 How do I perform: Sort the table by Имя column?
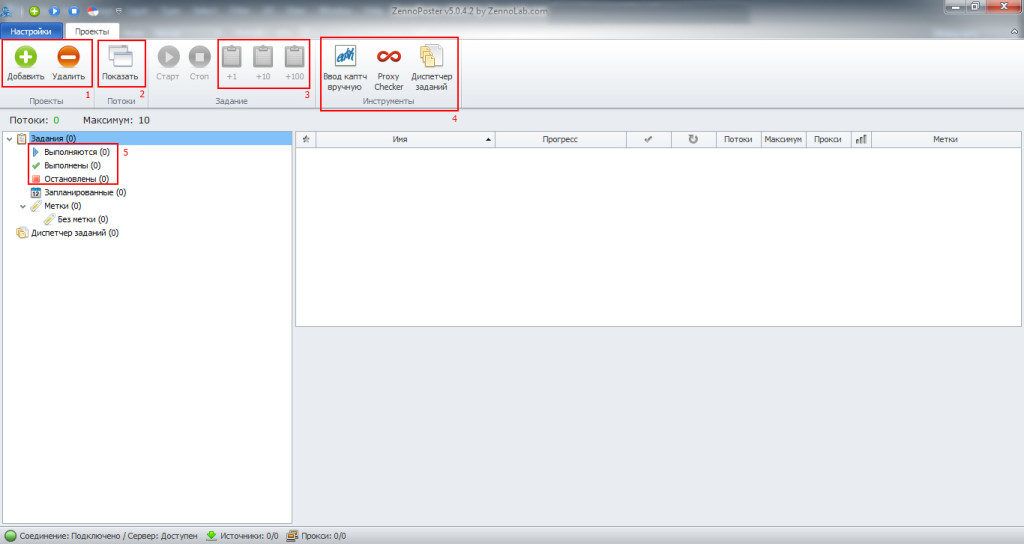click(x=400, y=140)
